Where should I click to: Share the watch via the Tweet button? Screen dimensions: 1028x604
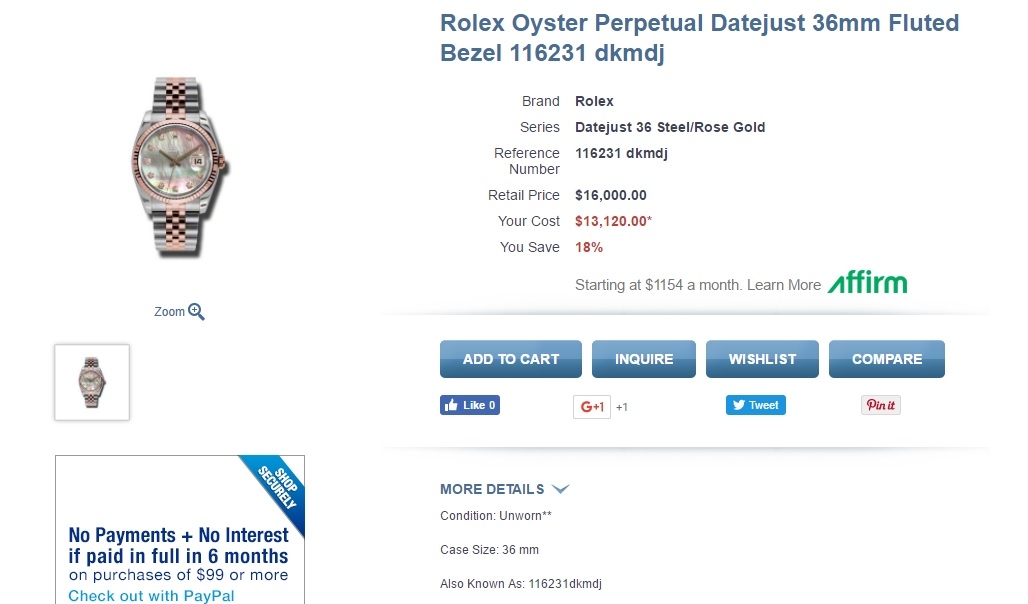pos(756,405)
